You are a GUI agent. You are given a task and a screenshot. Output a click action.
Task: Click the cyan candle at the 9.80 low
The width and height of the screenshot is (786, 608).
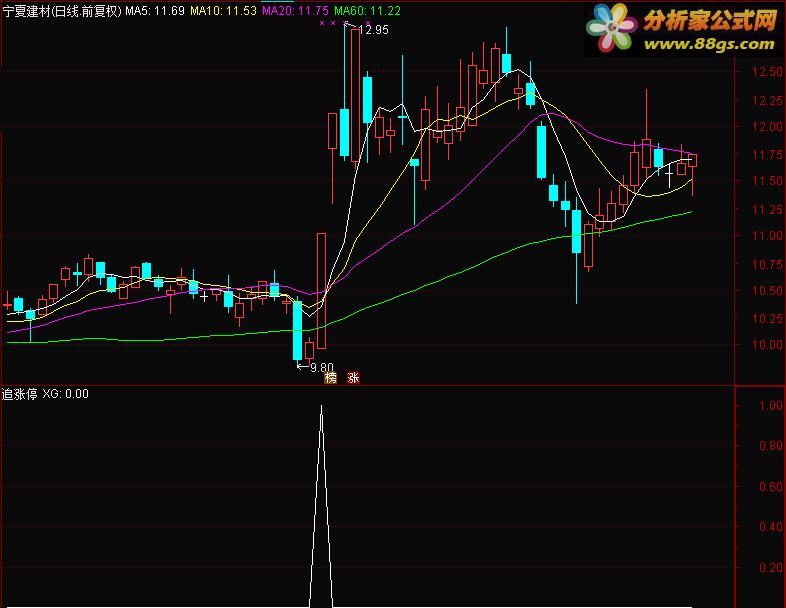tap(298, 330)
